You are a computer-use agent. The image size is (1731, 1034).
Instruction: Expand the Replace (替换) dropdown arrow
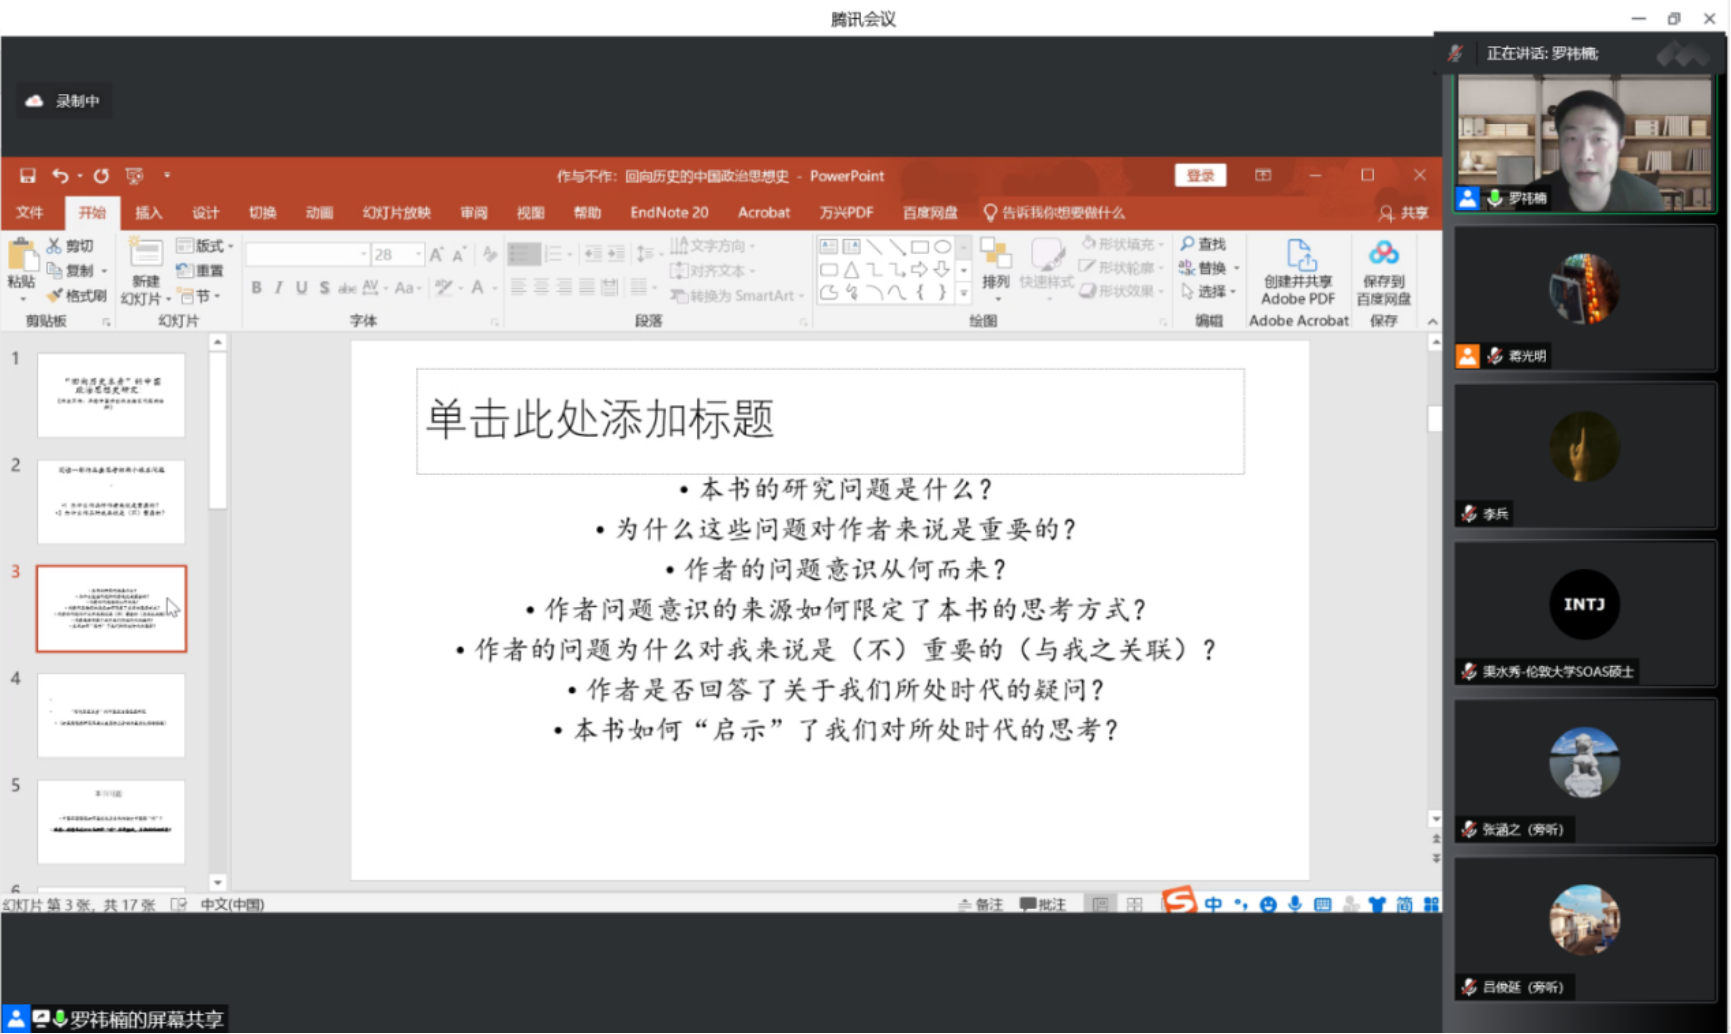(x=1237, y=268)
